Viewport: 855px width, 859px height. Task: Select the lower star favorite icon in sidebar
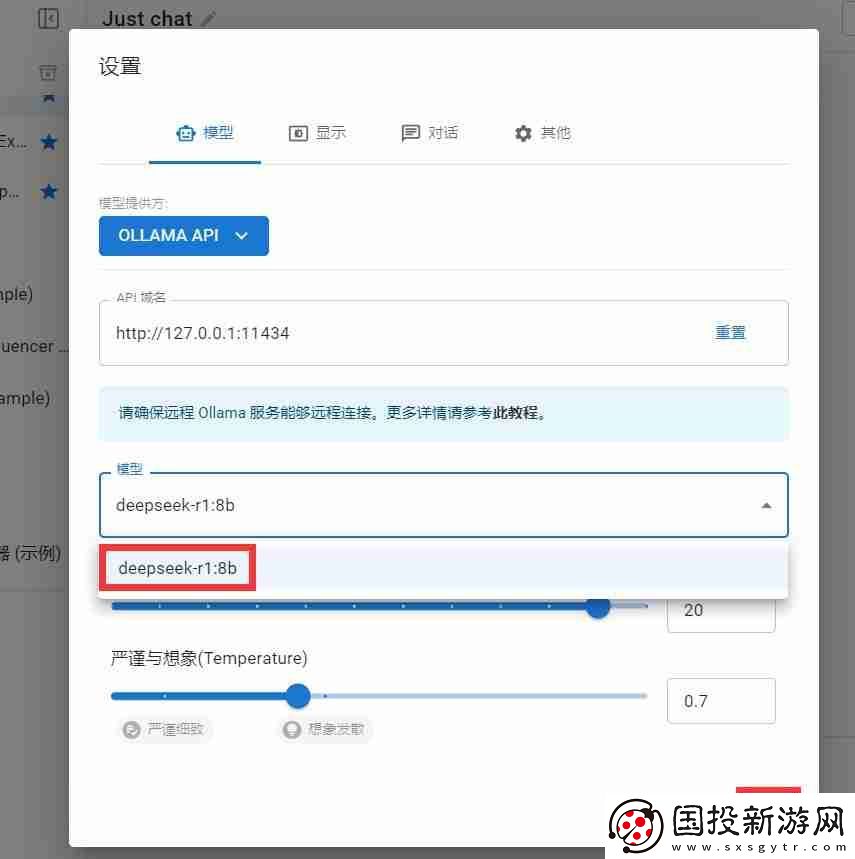pos(49,191)
